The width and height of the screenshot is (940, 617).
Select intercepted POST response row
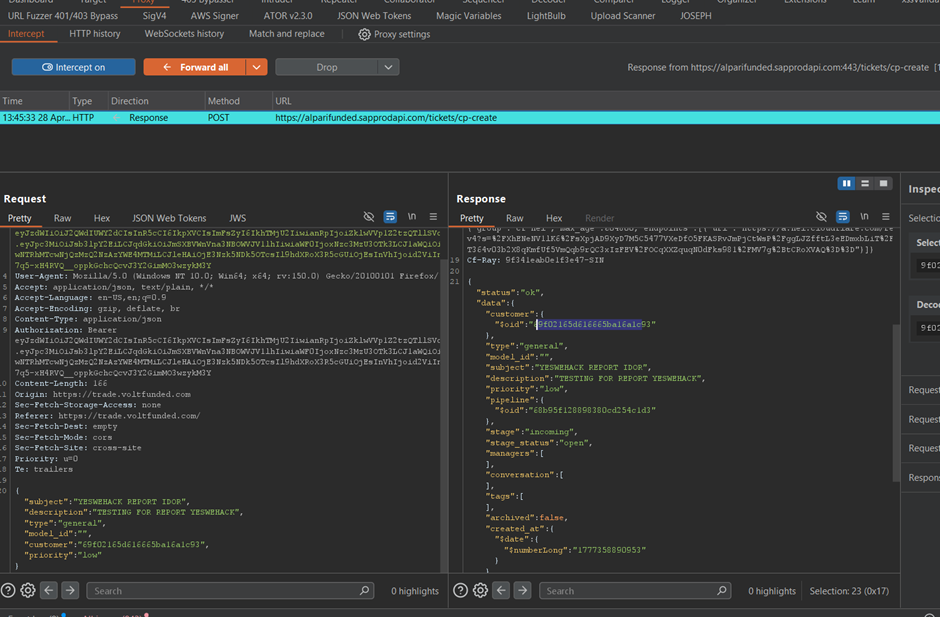click(x=470, y=118)
